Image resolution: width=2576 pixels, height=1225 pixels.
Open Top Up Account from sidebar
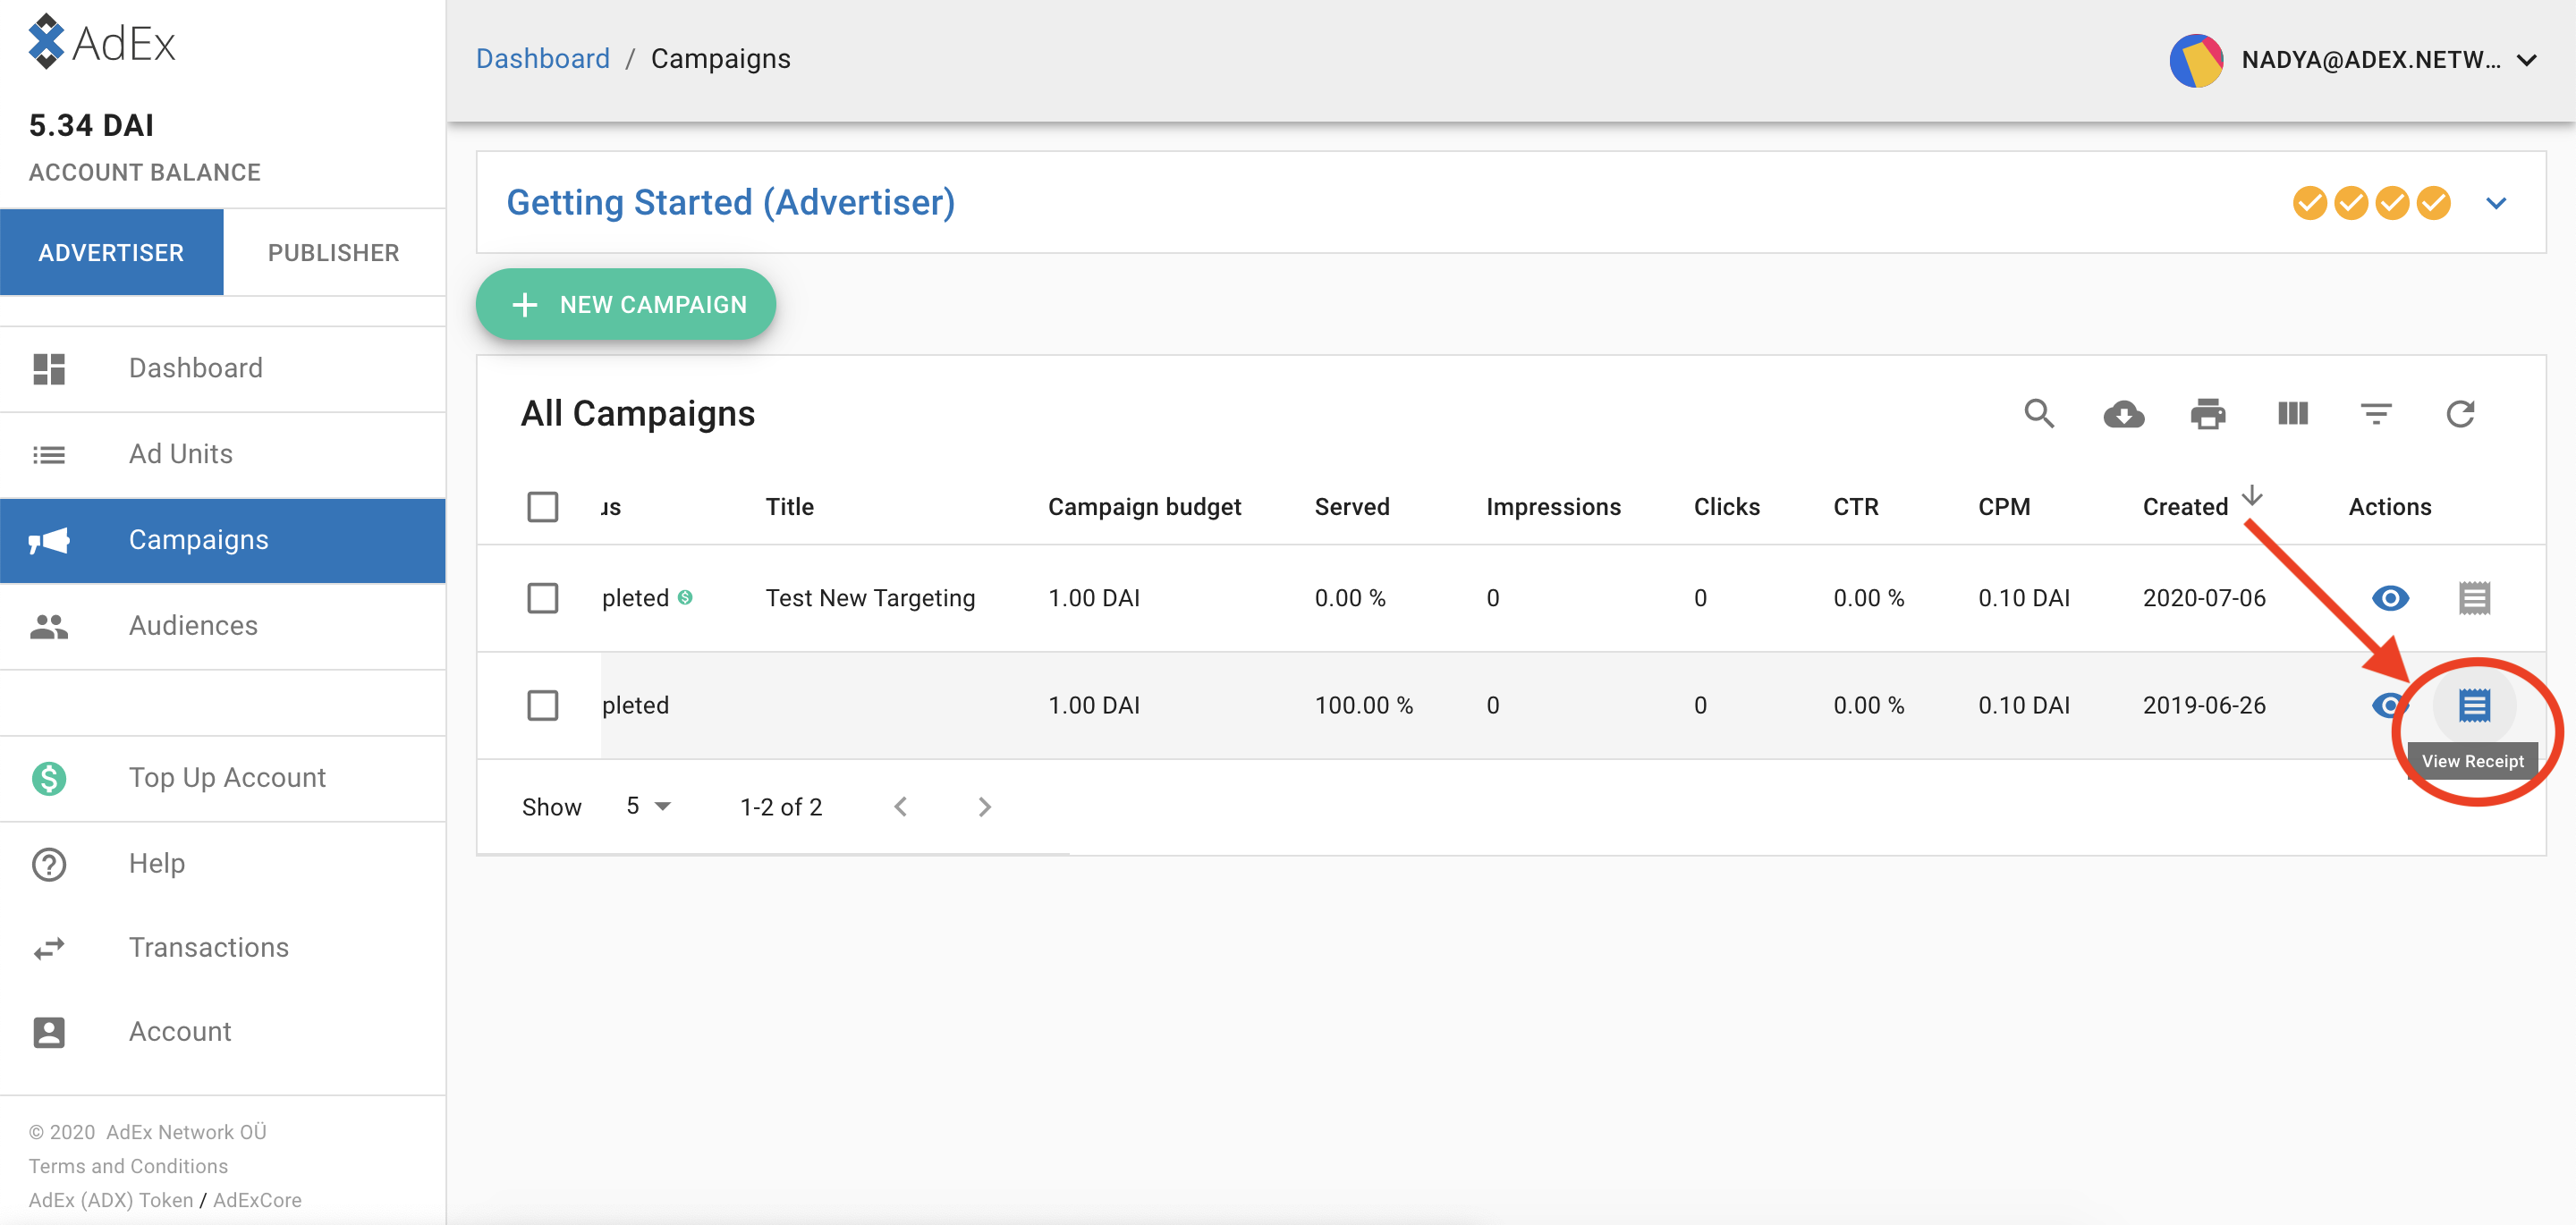(x=222, y=778)
